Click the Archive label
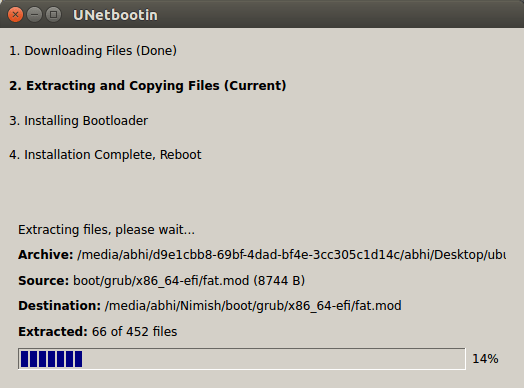Image resolution: width=524 pixels, height=388 pixels. pos(45,255)
